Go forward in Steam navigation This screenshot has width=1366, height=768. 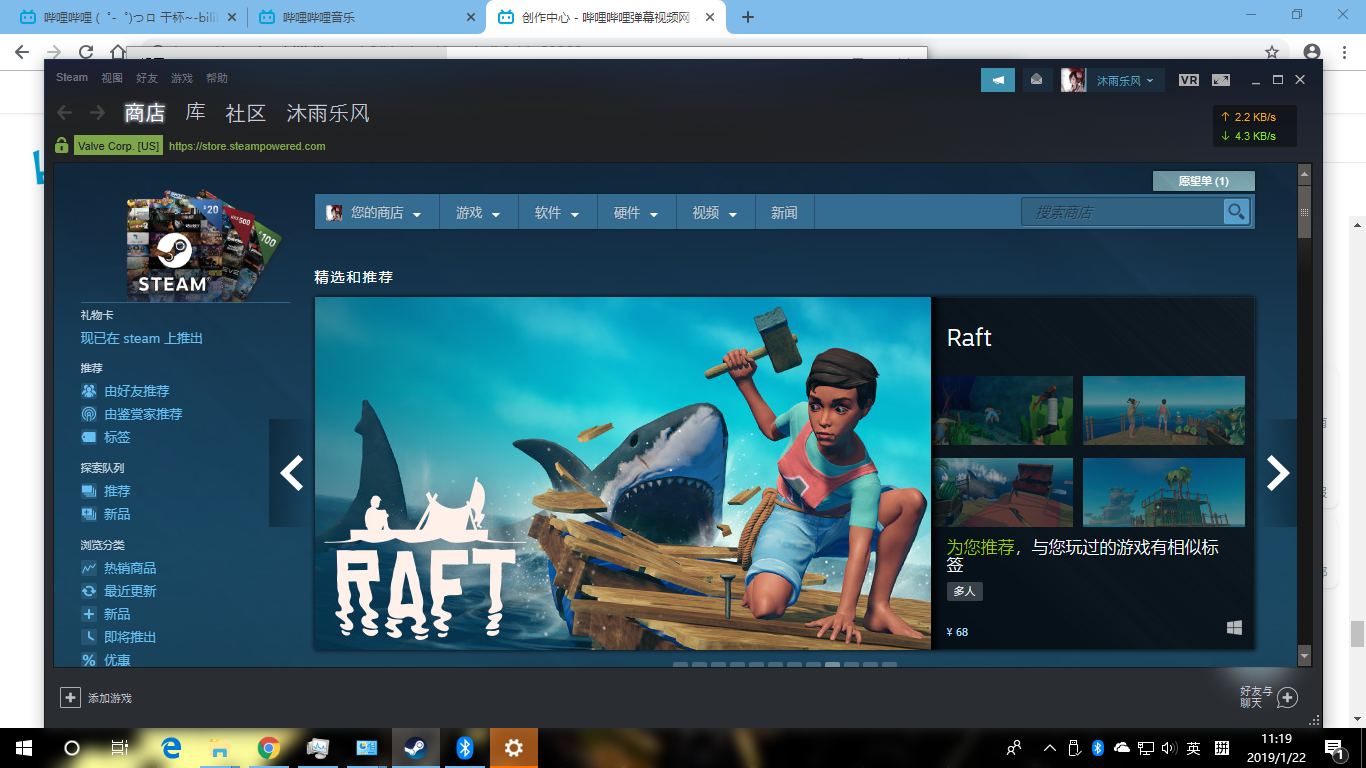[x=97, y=113]
